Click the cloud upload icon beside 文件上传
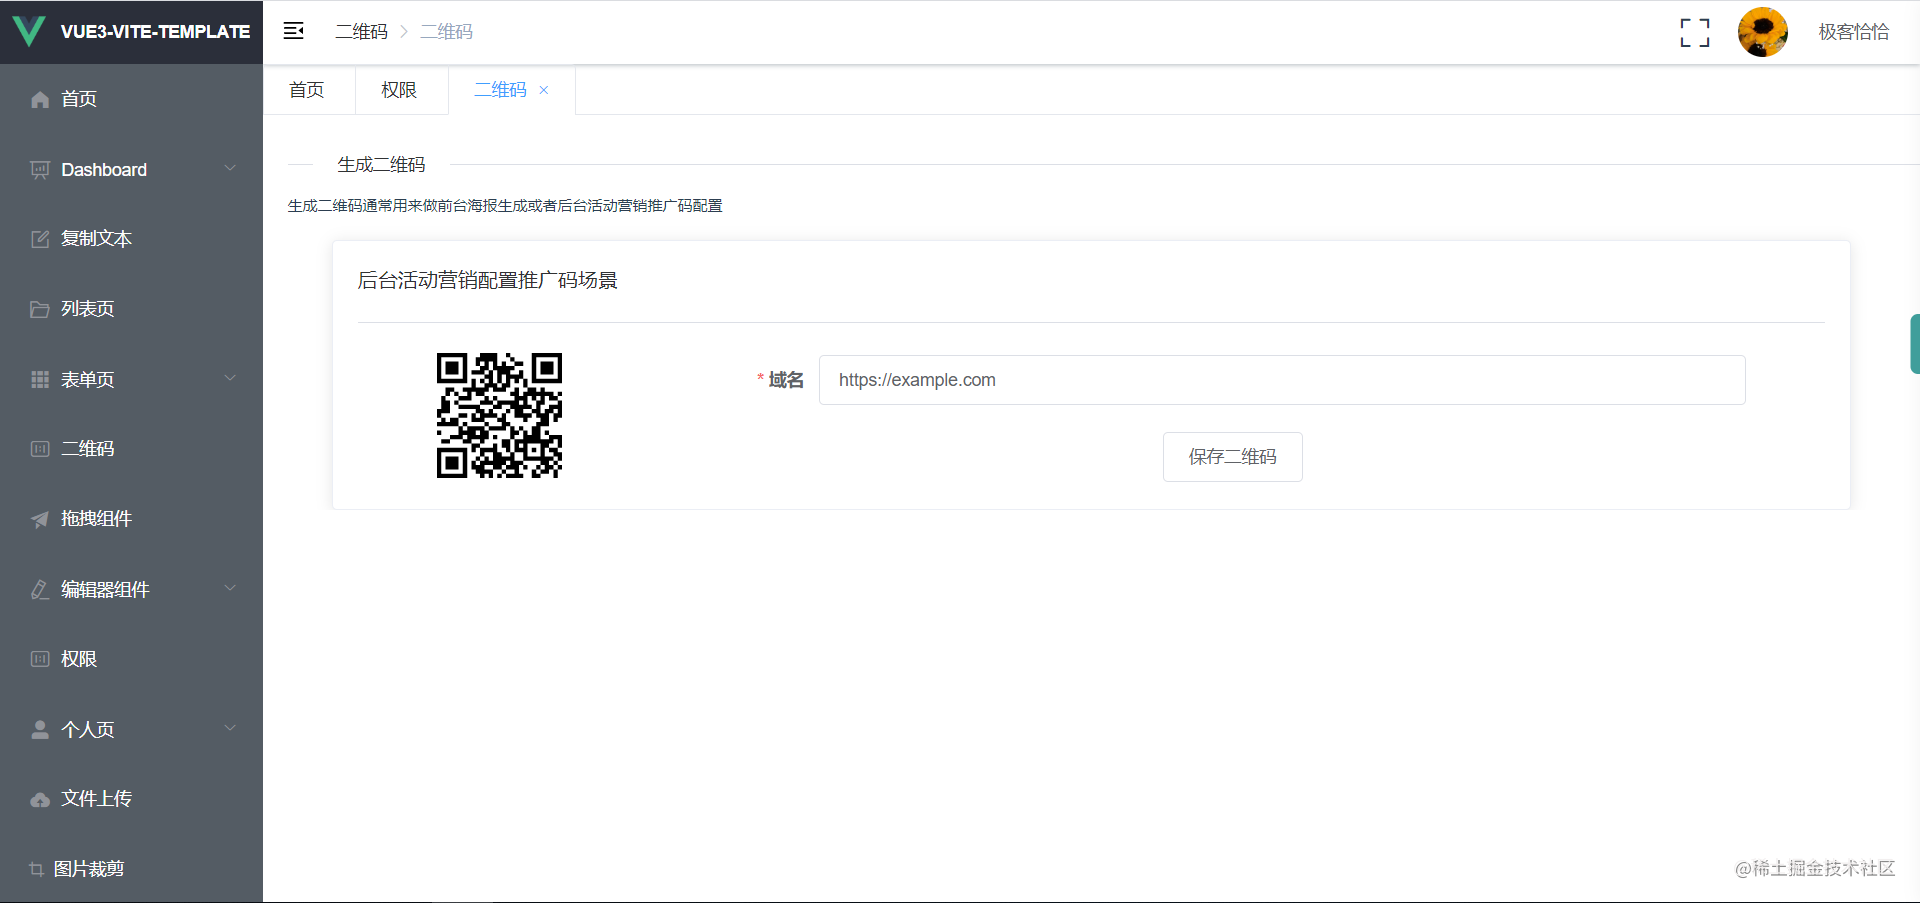1920x903 pixels. pos(40,799)
